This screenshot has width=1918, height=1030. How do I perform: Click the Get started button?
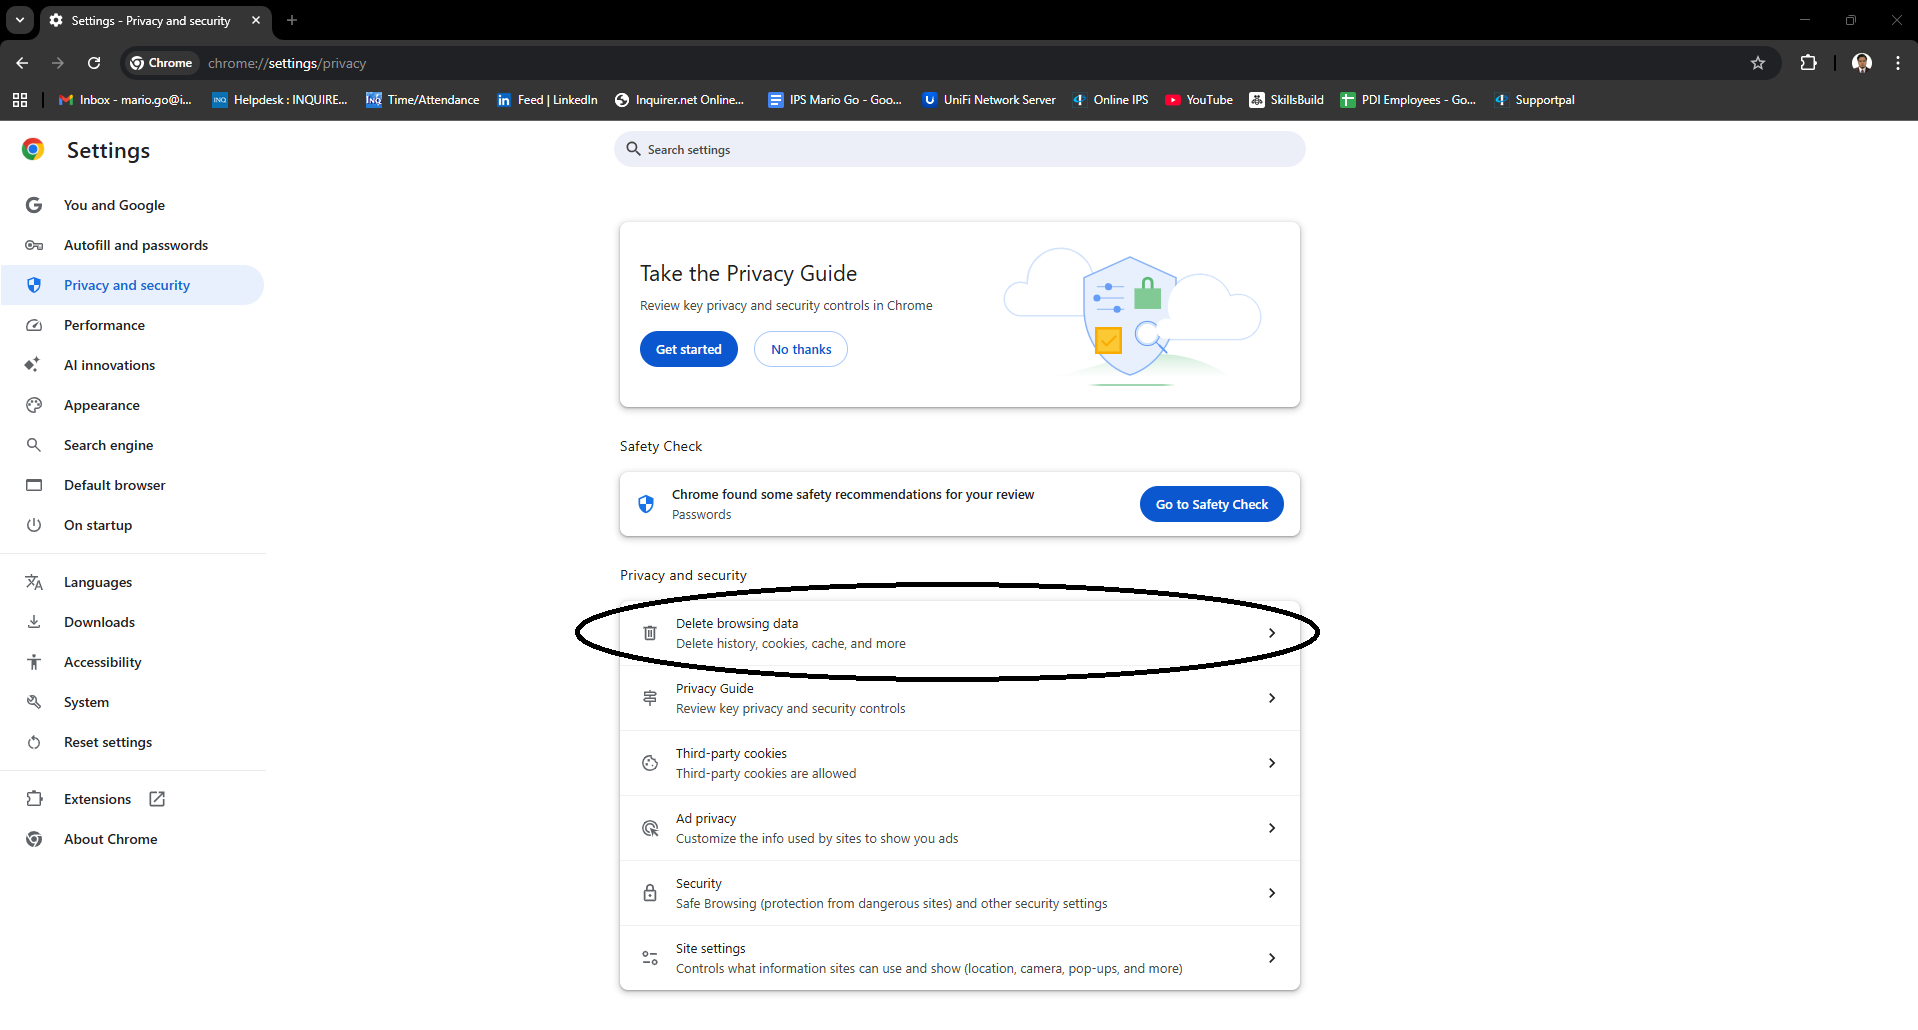point(688,349)
